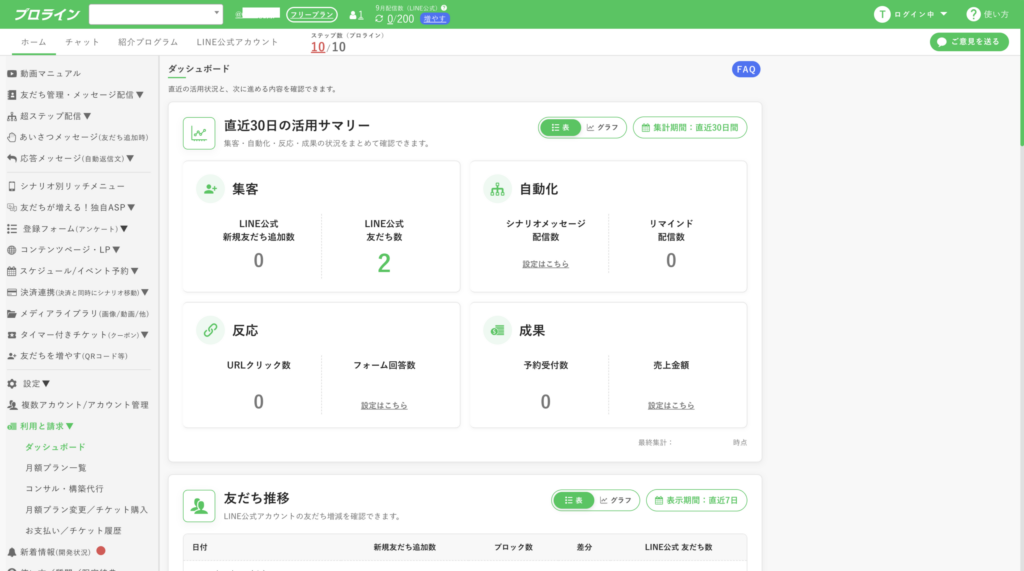Open コンサル・構築代行 in sidebar
The height and width of the screenshot is (571, 1024).
(65, 489)
